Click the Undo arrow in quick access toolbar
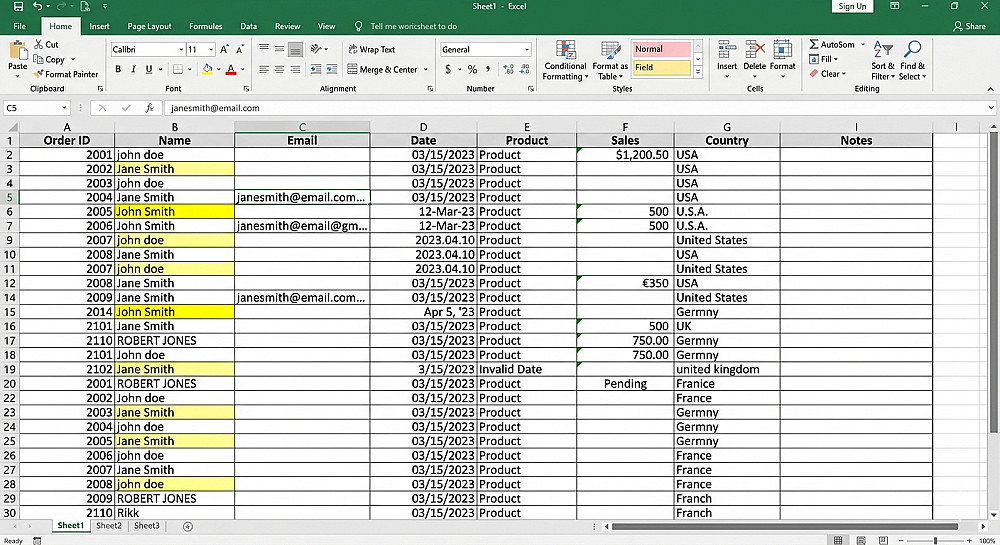 38,6
